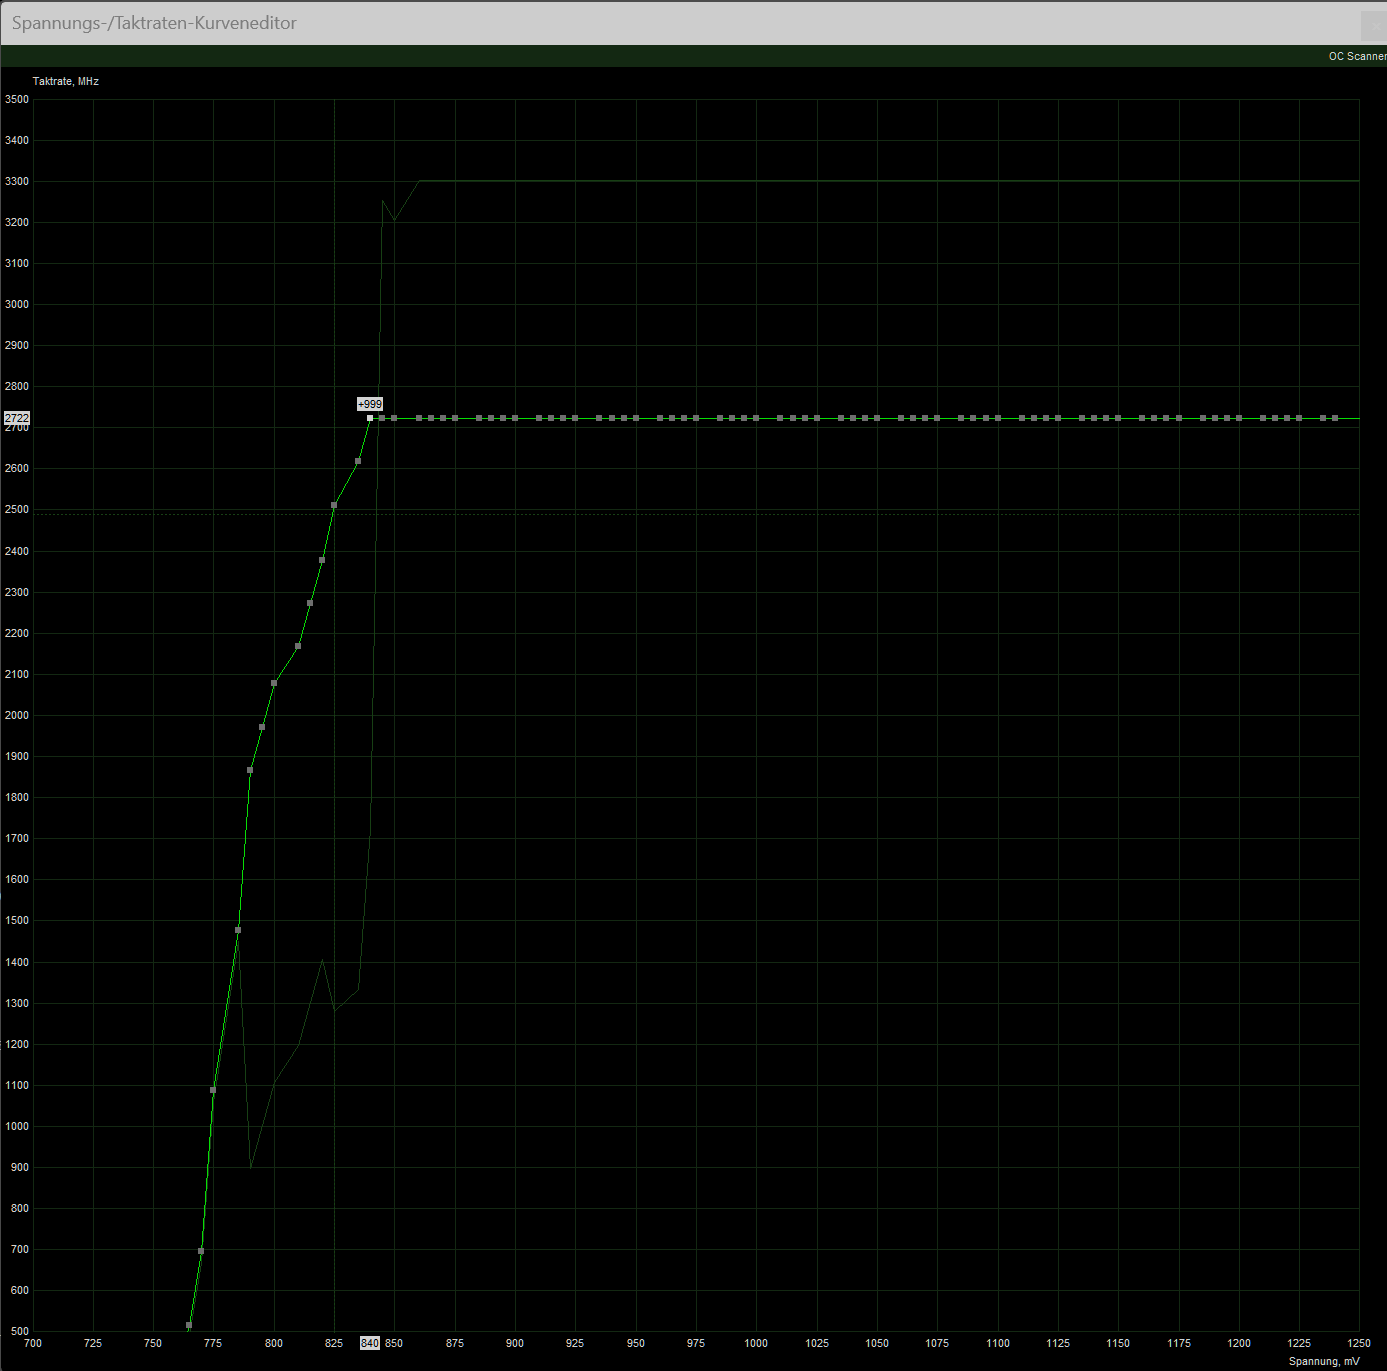Screen dimensions: 1387x1371
Task: Select flat-line curve point at 1000 mV
Action: pyautogui.click(x=756, y=418)
